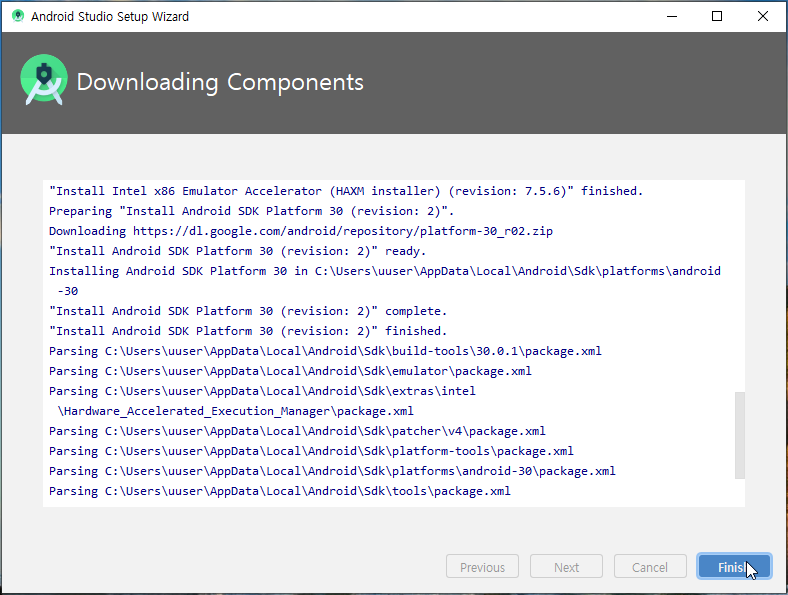The width and height of the screenshot is (788, 595).
Task: Click the SDK Platform 30 'complete.' log line
Action: click(x=248, y=311)
